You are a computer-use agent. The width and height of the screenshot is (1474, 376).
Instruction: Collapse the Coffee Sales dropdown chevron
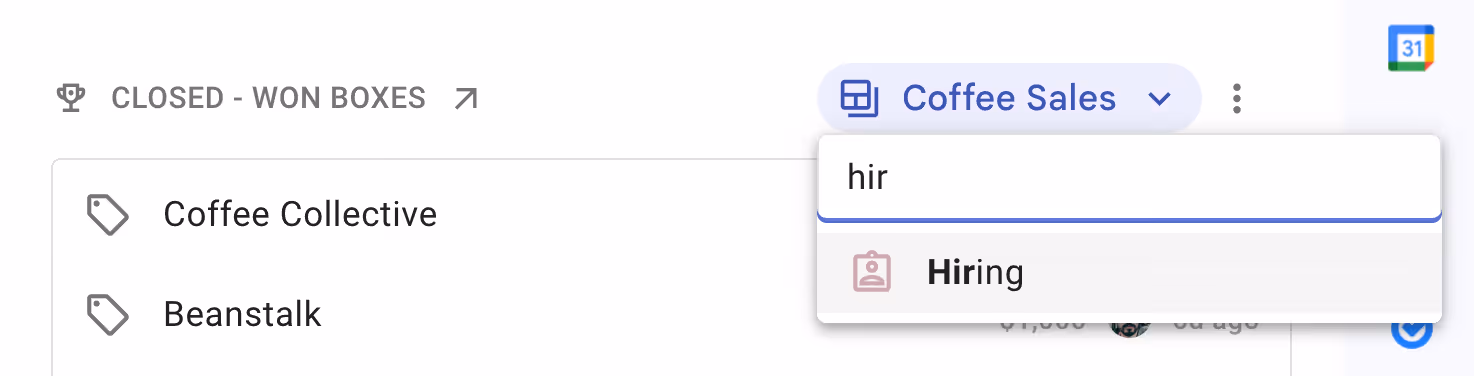(1158, 98)
